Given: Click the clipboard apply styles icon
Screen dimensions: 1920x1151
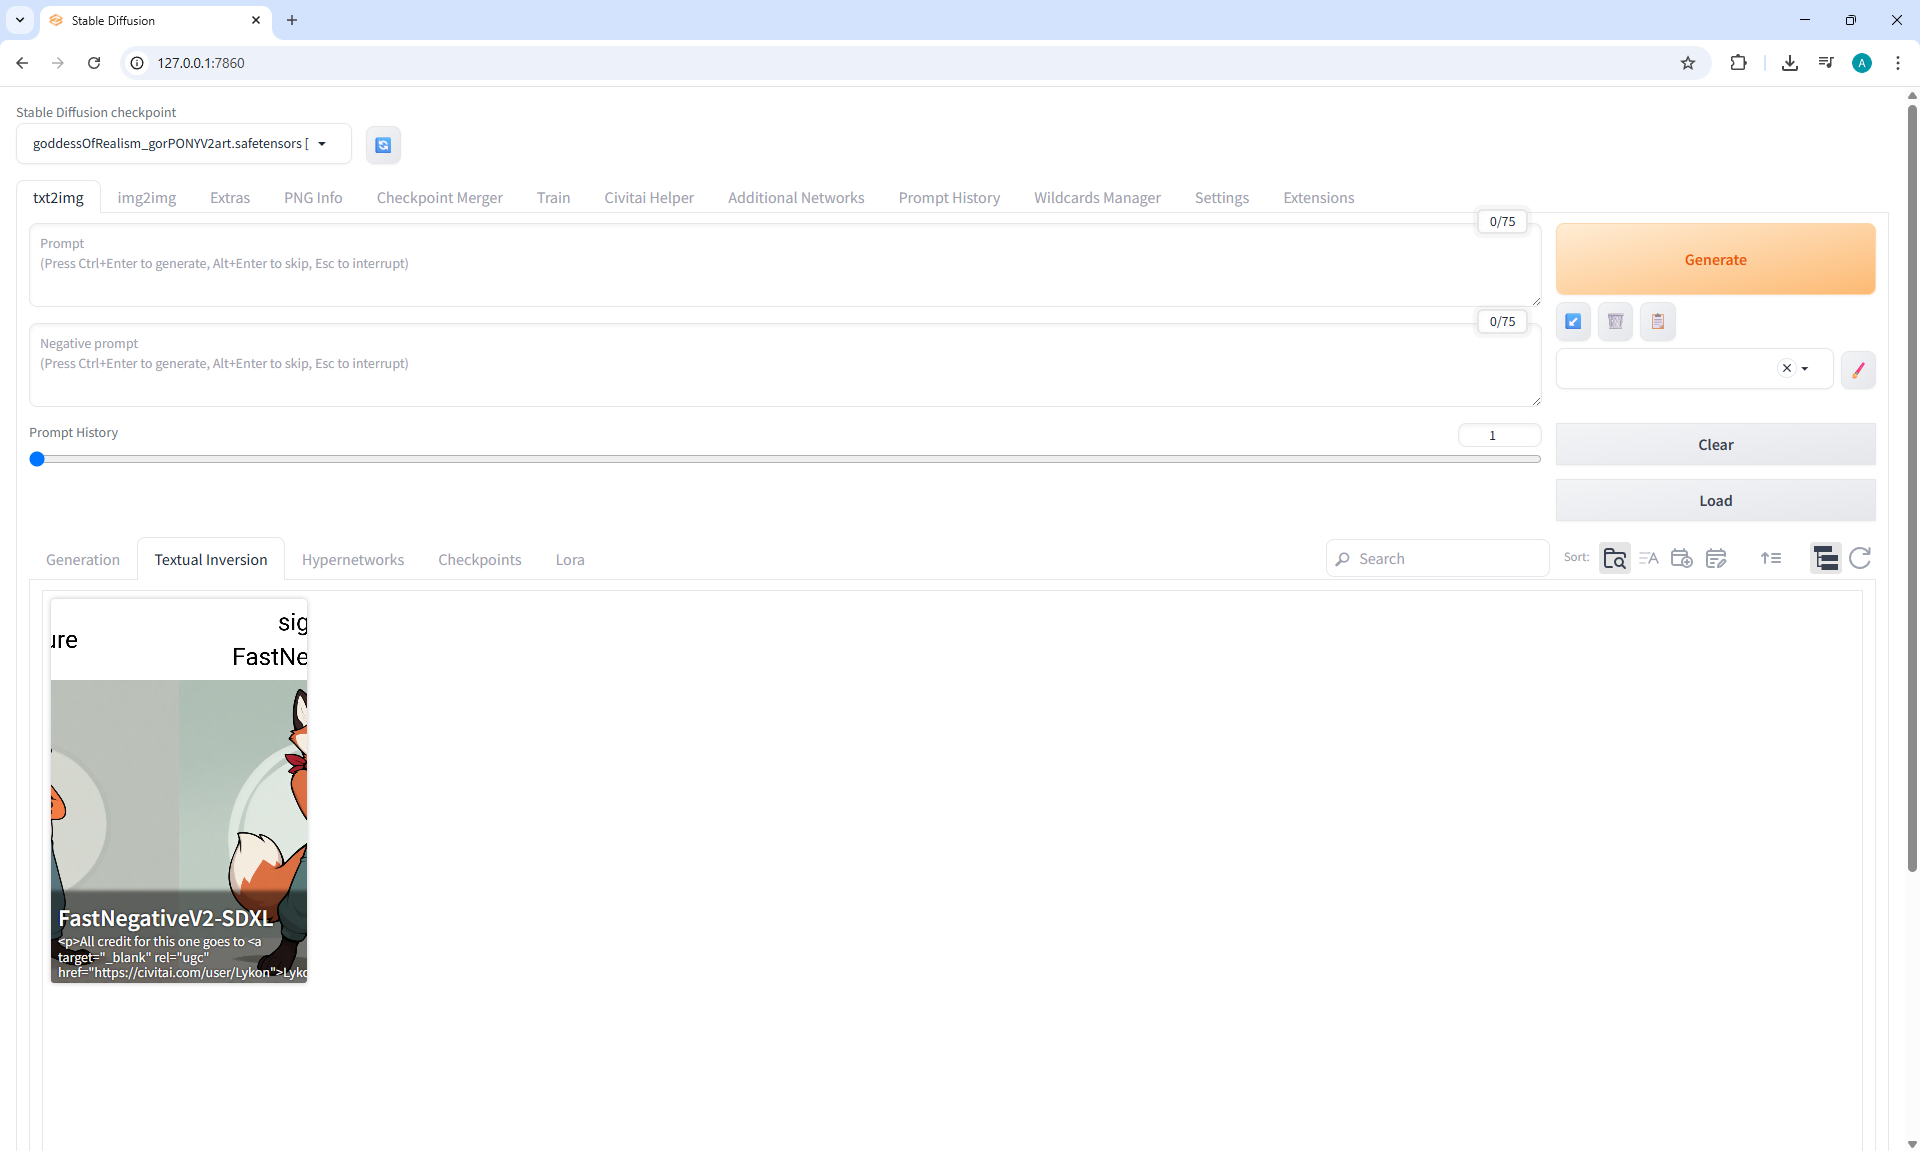Looking at the screenshot, I should (1657, 321).
